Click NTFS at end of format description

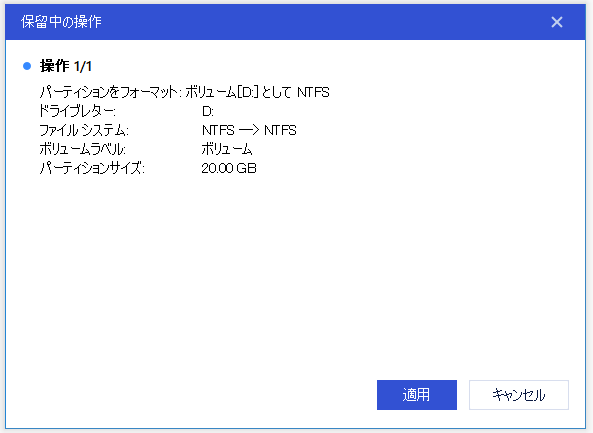pos(313,92)
